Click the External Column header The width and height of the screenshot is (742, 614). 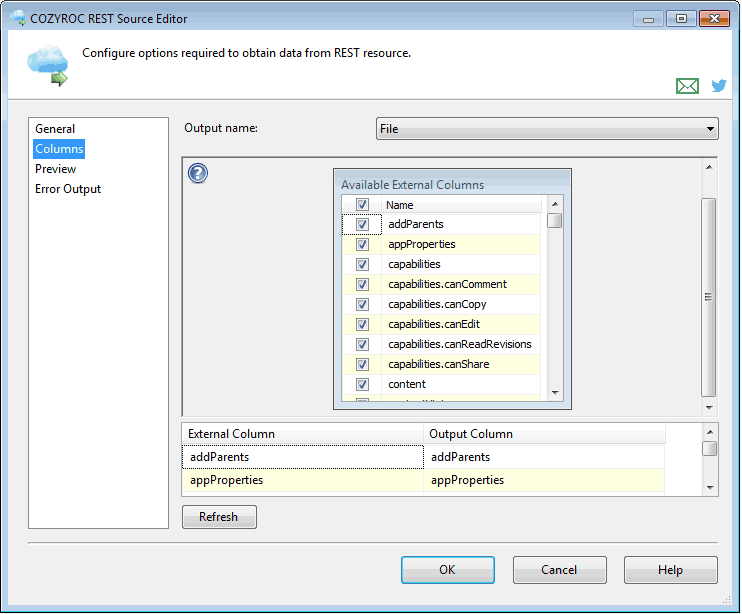click(302, 434)
